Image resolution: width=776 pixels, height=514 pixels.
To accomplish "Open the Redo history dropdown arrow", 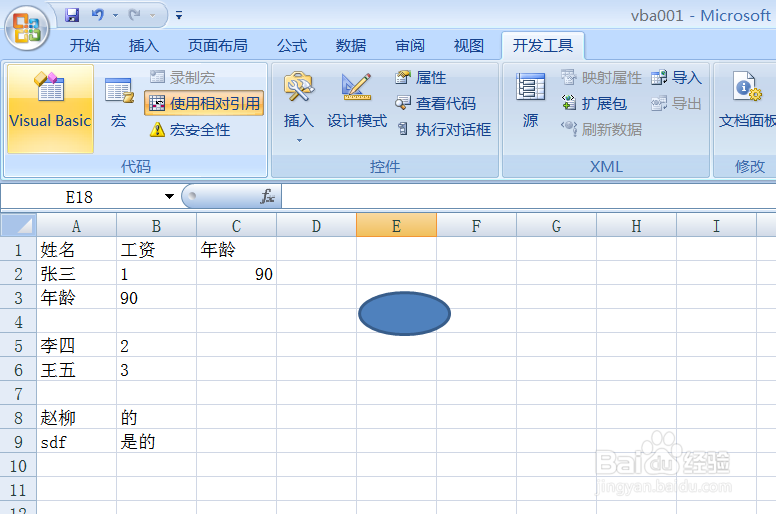I will pyautogui.click(x=152, y=16).
